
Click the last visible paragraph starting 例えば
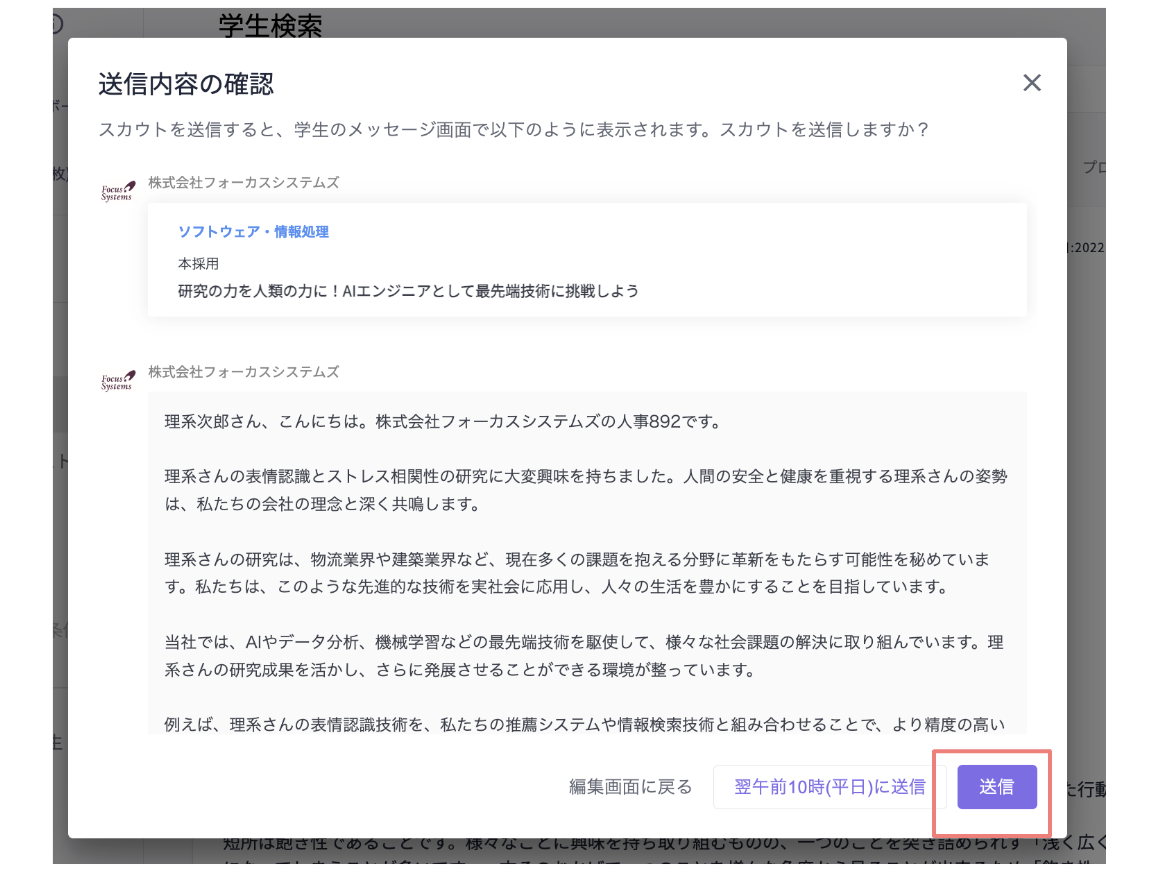(x=586, y=723)
